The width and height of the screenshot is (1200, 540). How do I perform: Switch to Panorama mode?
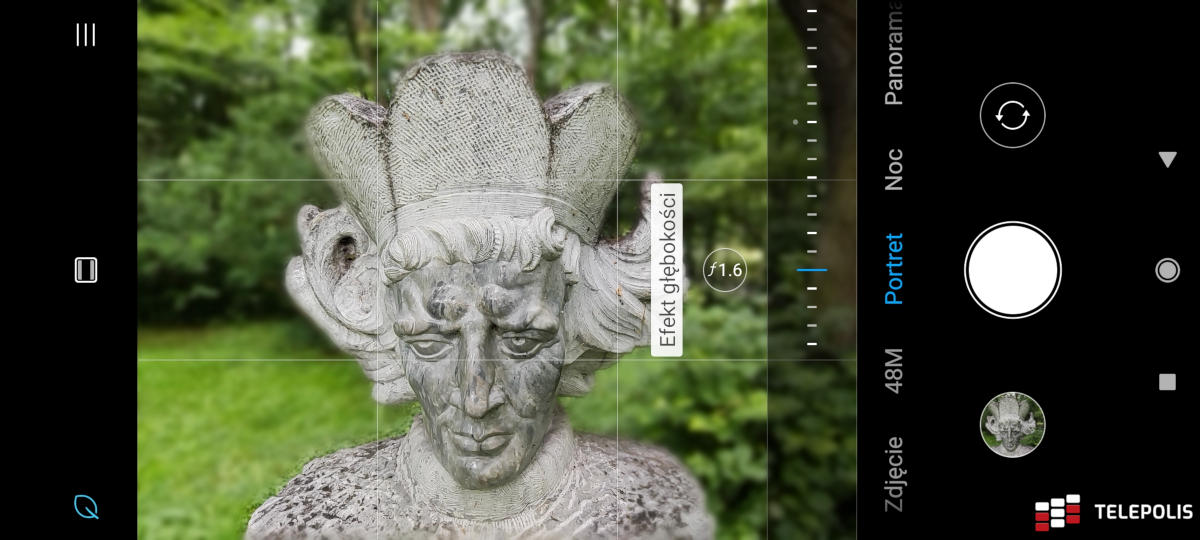pyautogui.click(x=894, y=55)
